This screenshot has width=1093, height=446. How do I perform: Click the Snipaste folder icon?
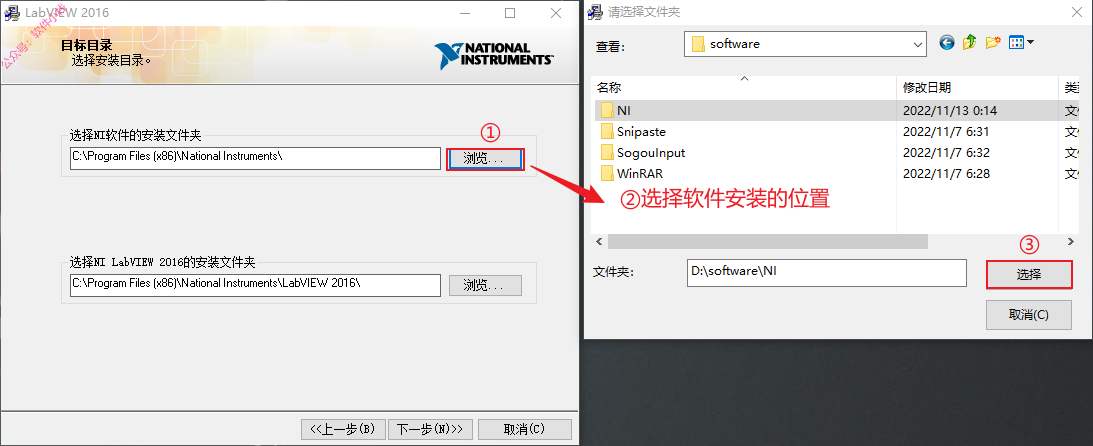606,132
